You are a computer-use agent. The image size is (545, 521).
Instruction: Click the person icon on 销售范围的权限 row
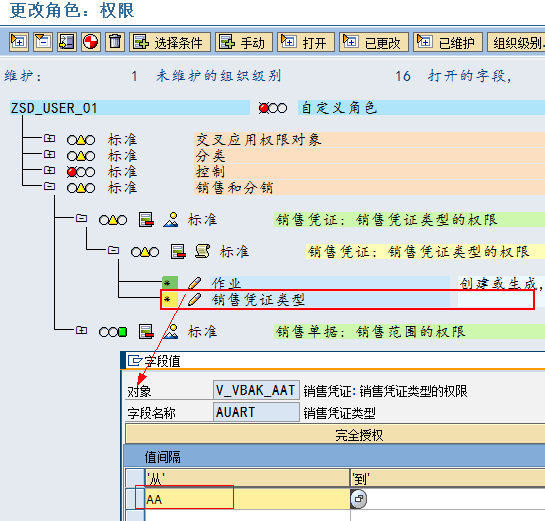coord(171,332)
